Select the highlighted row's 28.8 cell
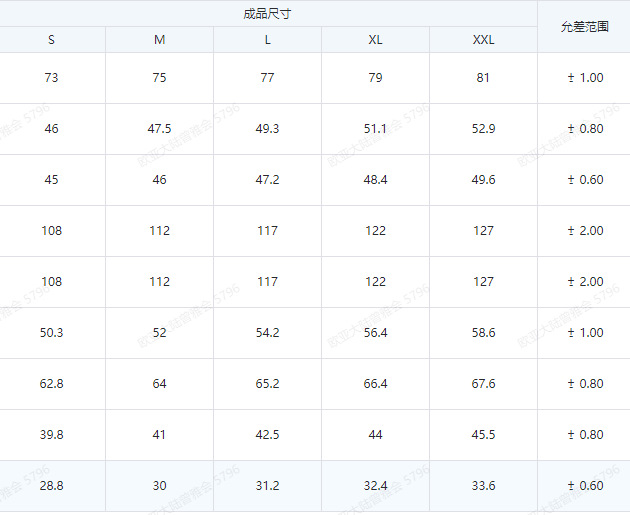Viewport: 630px width, 515px height. click(52, 486)
